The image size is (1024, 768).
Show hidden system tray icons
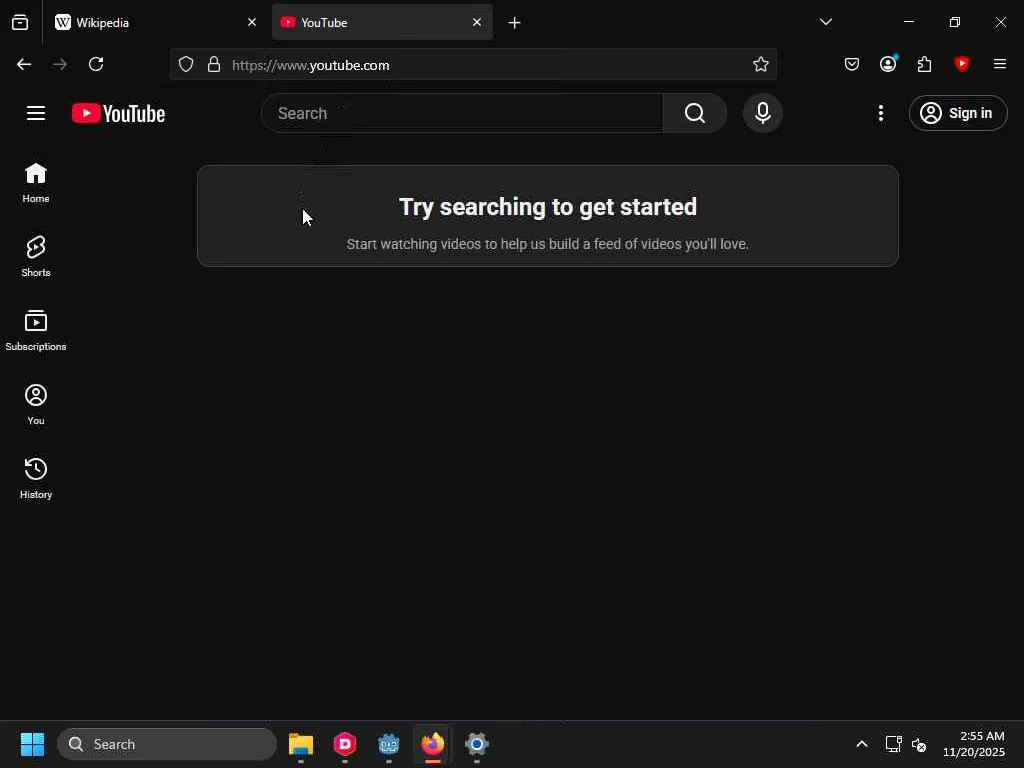point(861,744)
